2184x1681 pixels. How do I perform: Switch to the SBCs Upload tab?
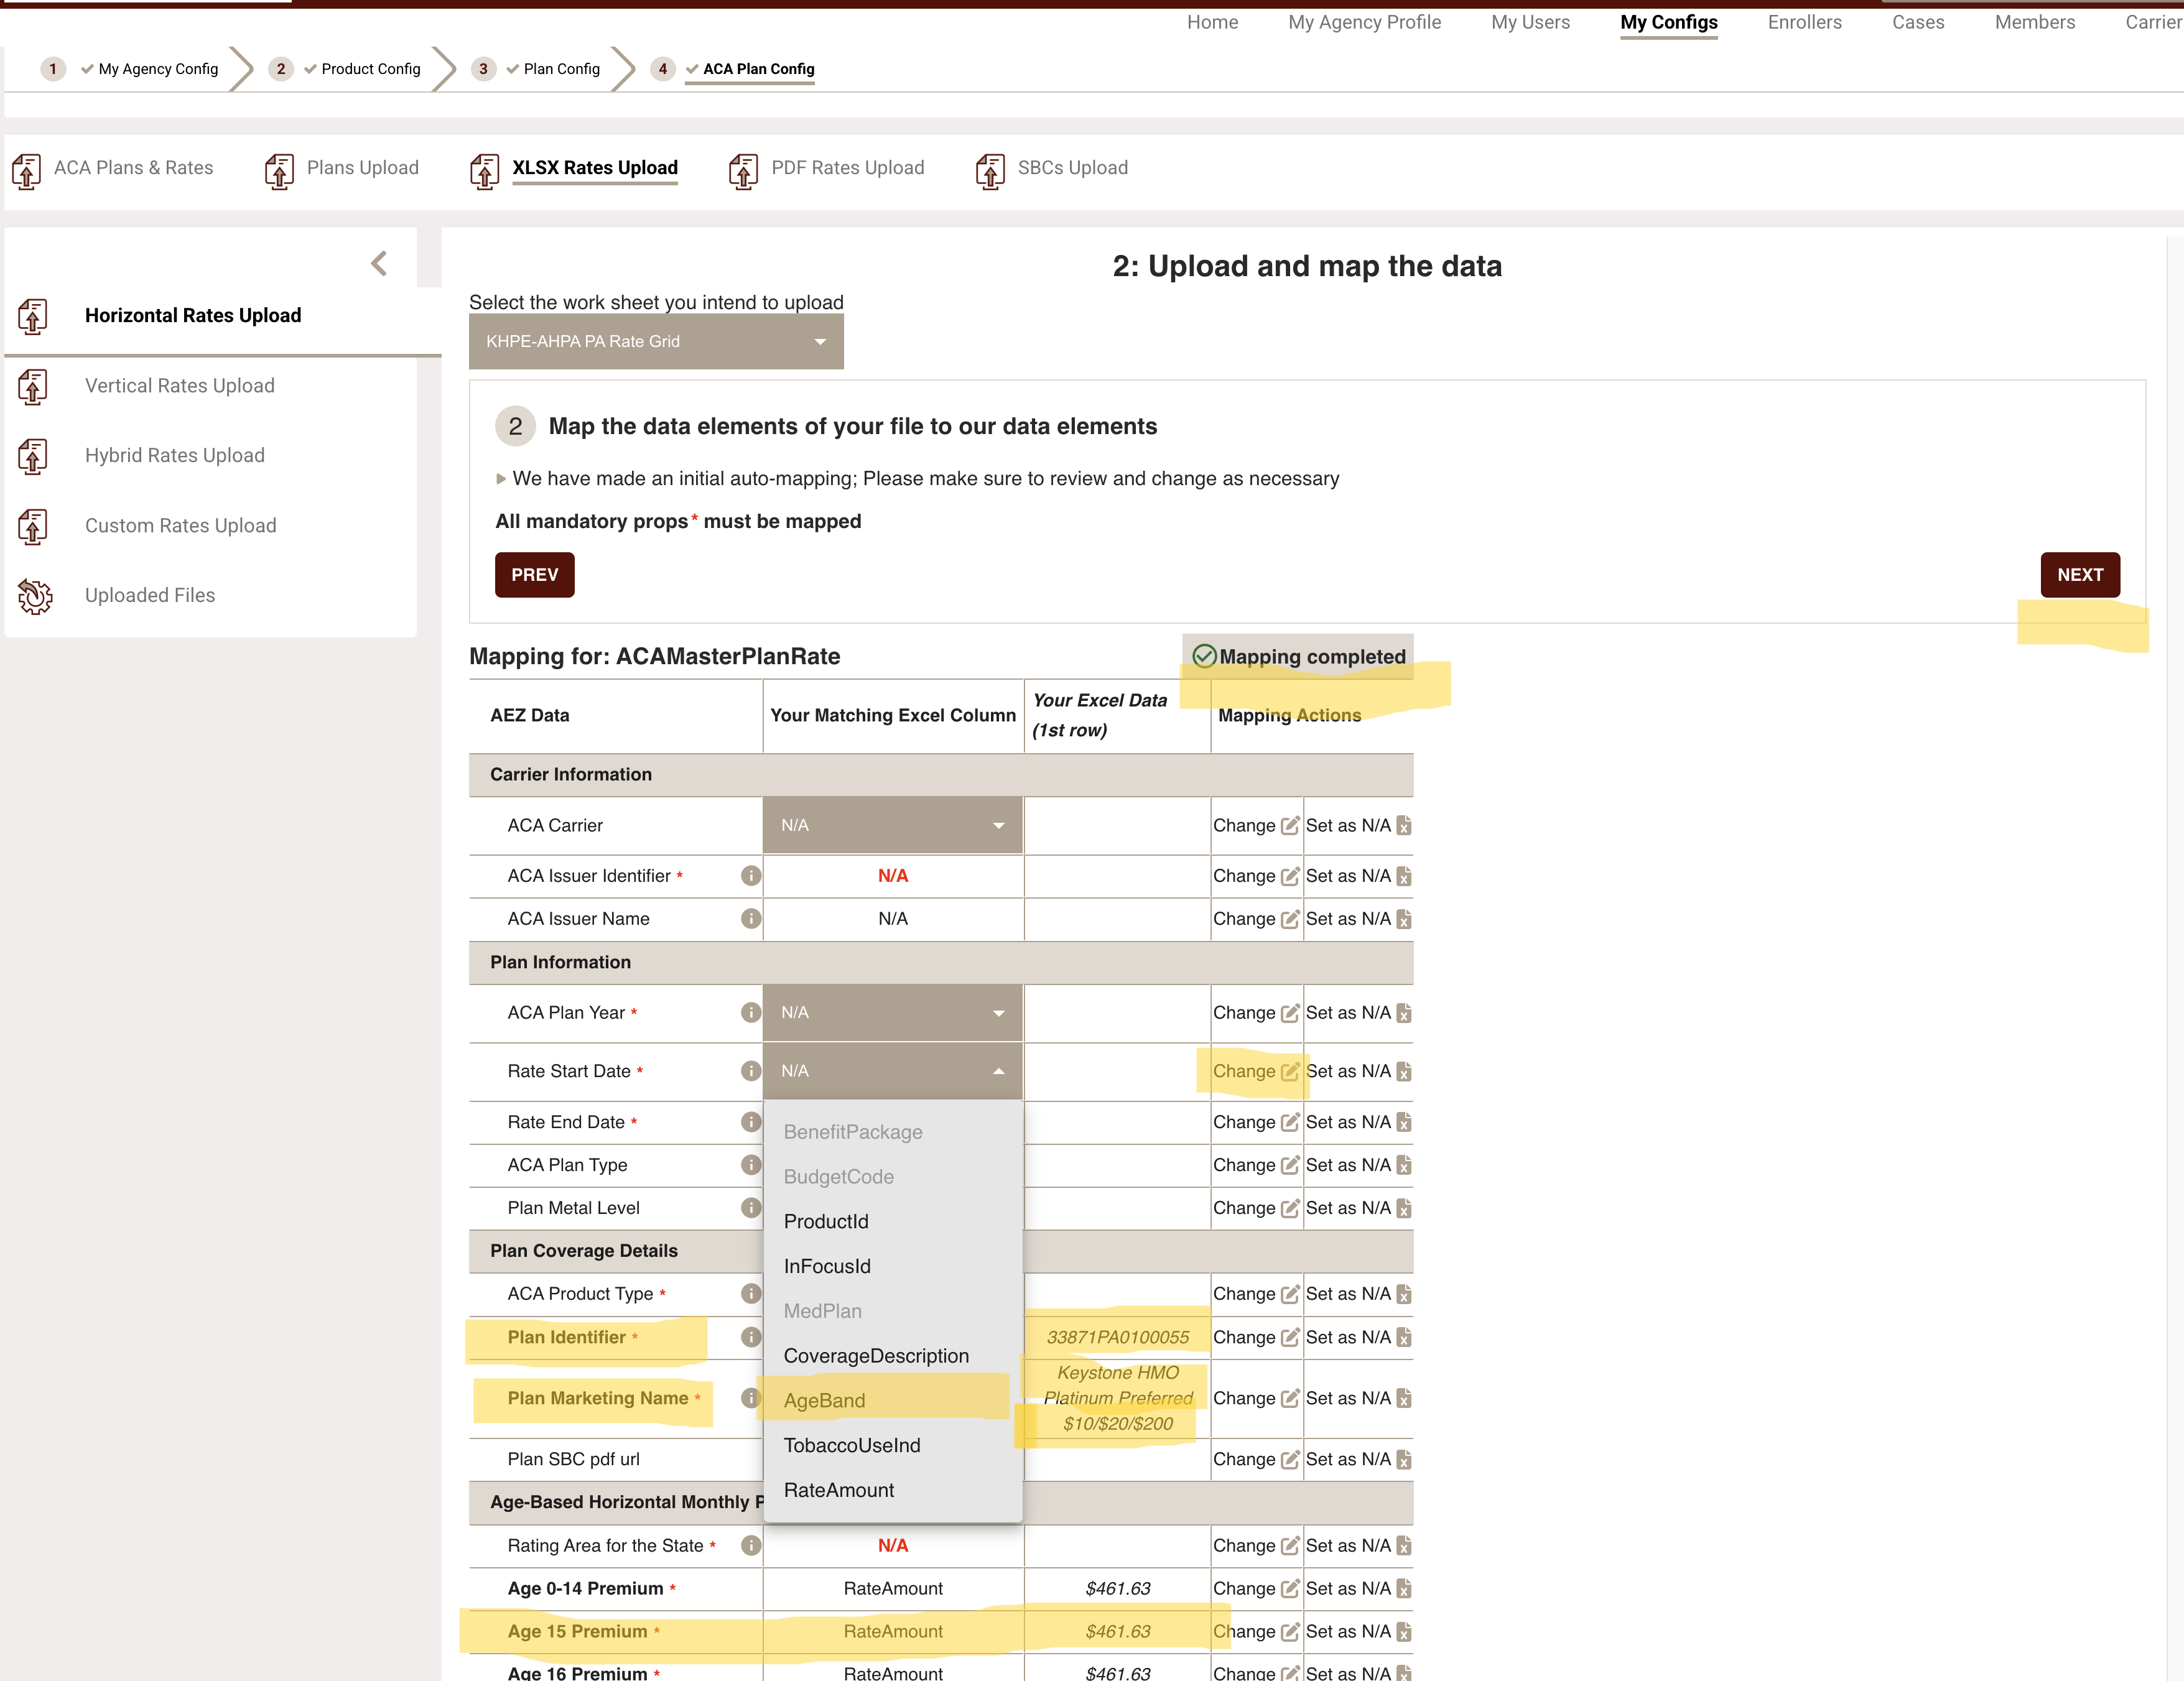coord(1072,168)
